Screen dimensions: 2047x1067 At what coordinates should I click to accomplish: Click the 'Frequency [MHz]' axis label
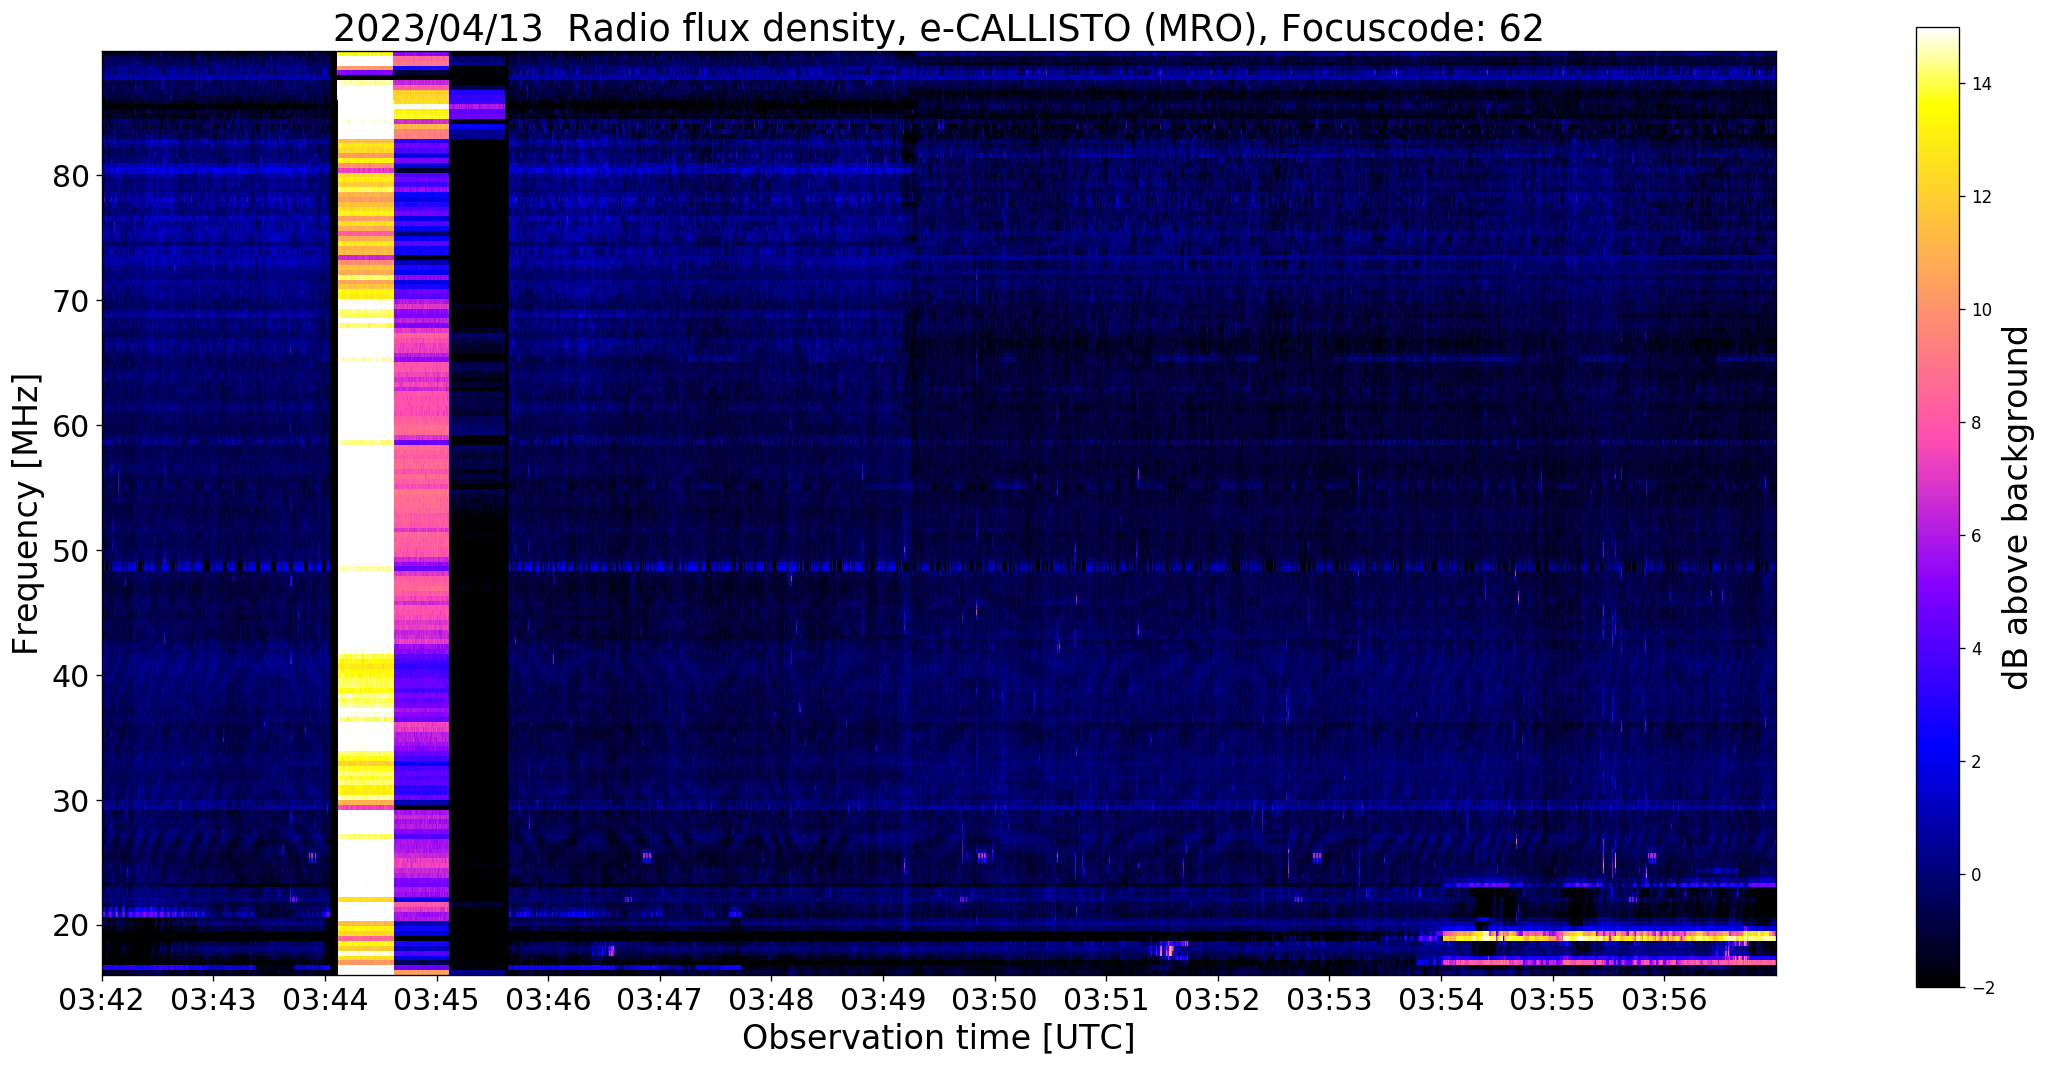click(27, 514)
